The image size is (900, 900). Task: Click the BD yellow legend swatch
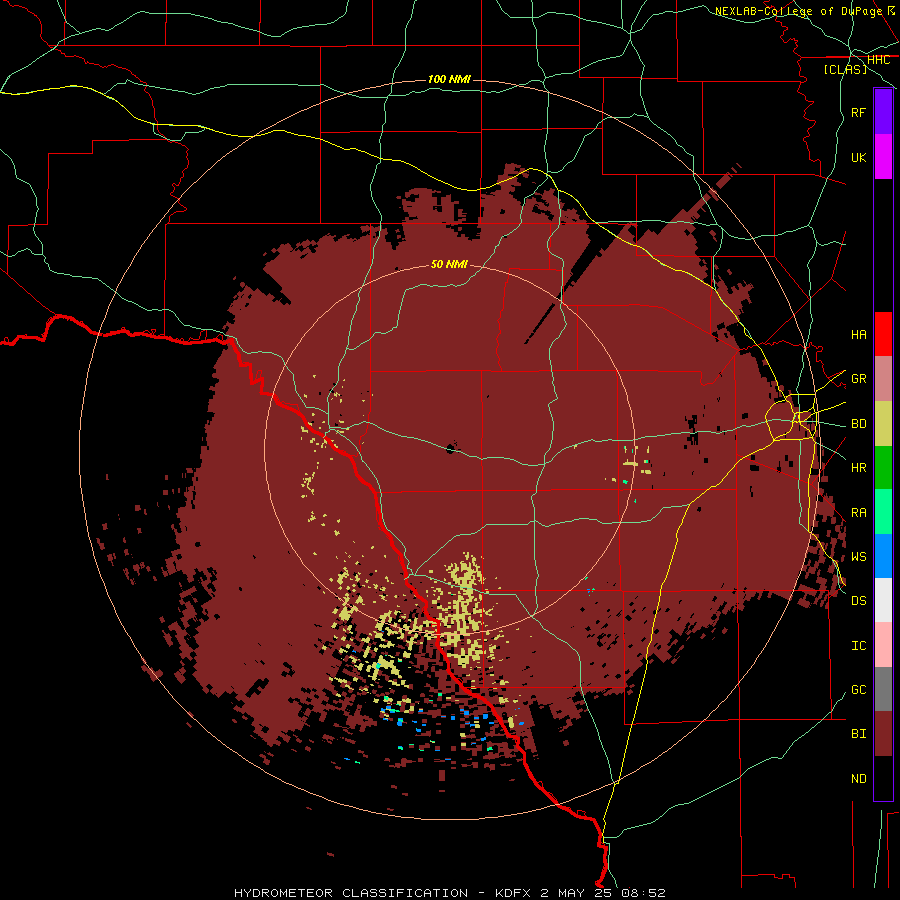coord(883,424)
